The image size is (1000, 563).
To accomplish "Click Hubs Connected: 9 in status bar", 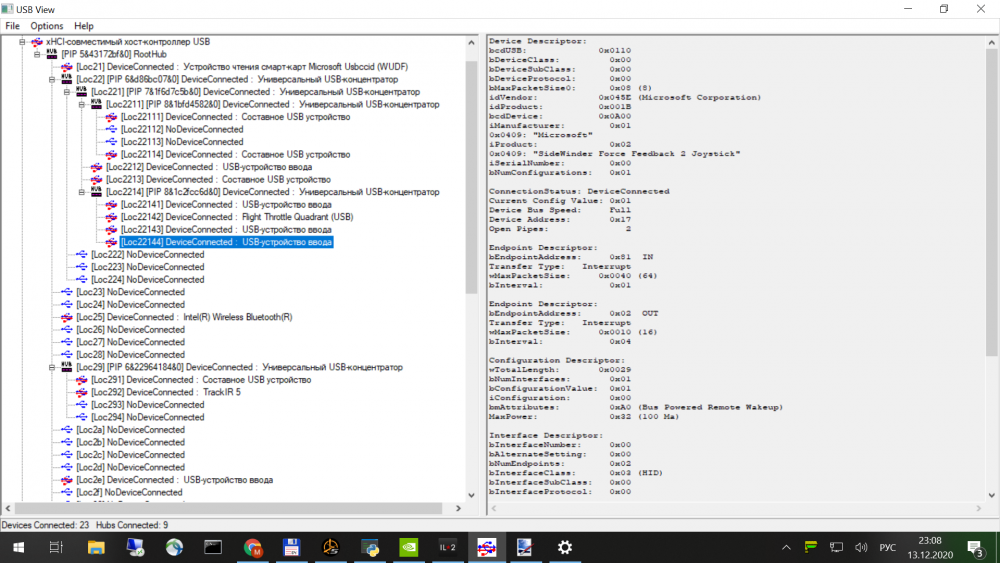I will point(132,525).
